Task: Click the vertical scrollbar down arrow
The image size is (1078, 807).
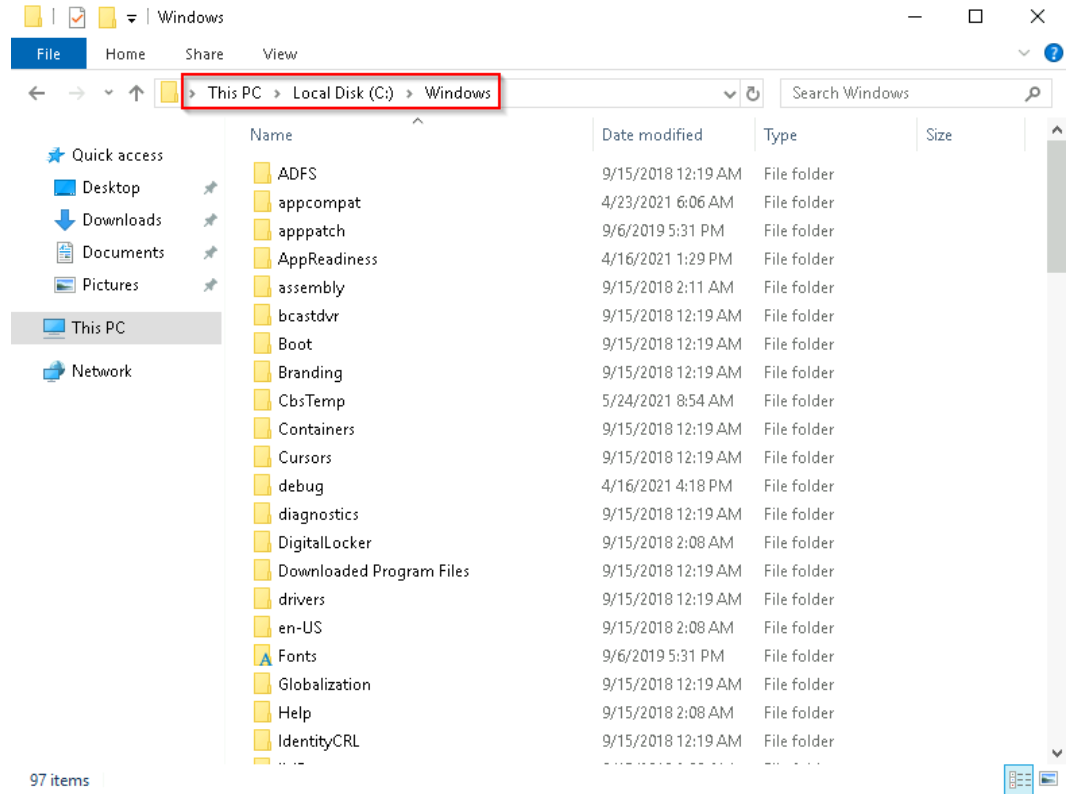Action: (x=1058, y=753)
